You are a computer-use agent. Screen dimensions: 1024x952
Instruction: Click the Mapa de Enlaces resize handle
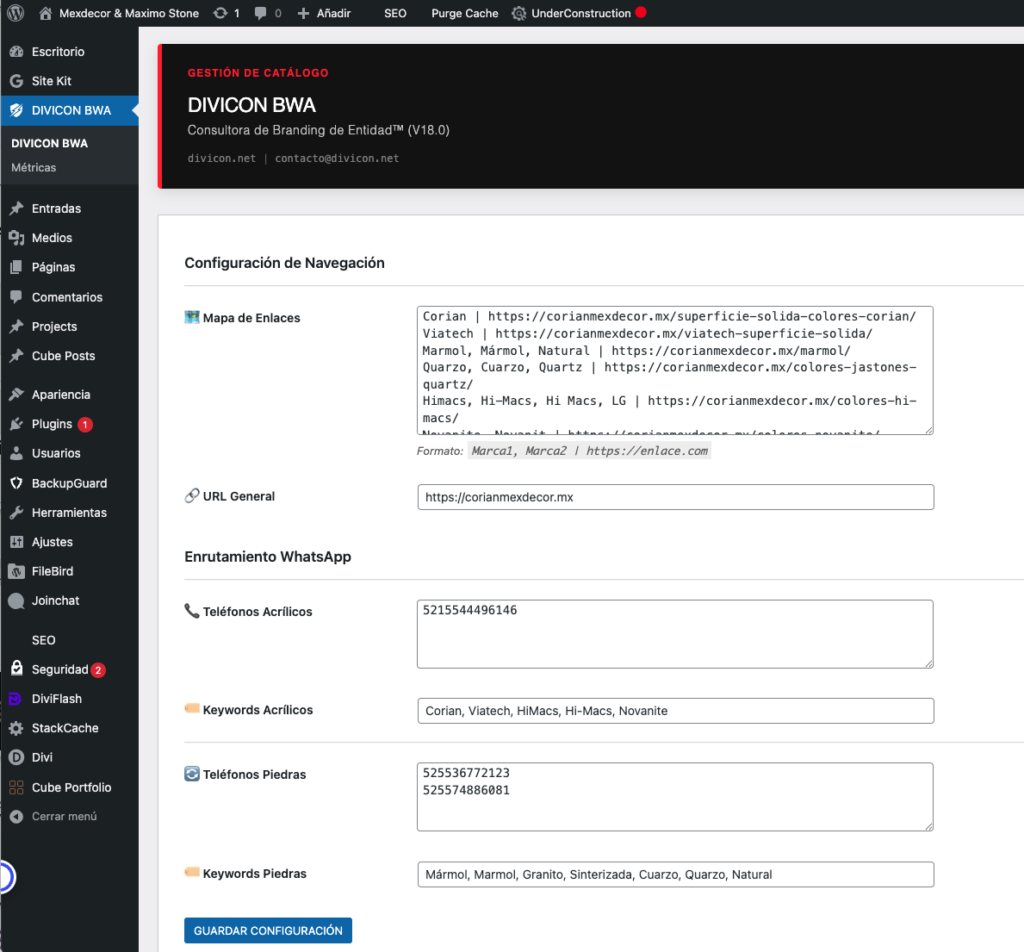[x=929, y=430]
